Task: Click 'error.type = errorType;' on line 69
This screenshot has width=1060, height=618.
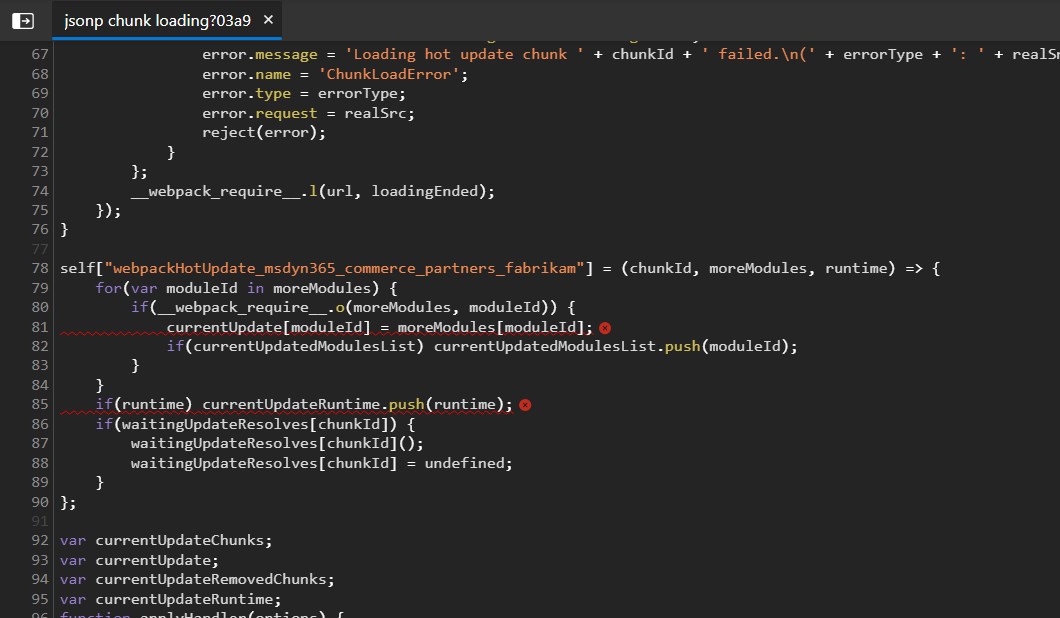Action: point(304,94)
